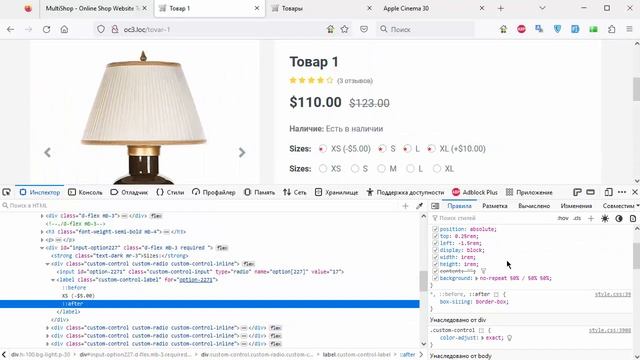Toggle the three-pane inspector layout icon

click(x=435, y=206)
